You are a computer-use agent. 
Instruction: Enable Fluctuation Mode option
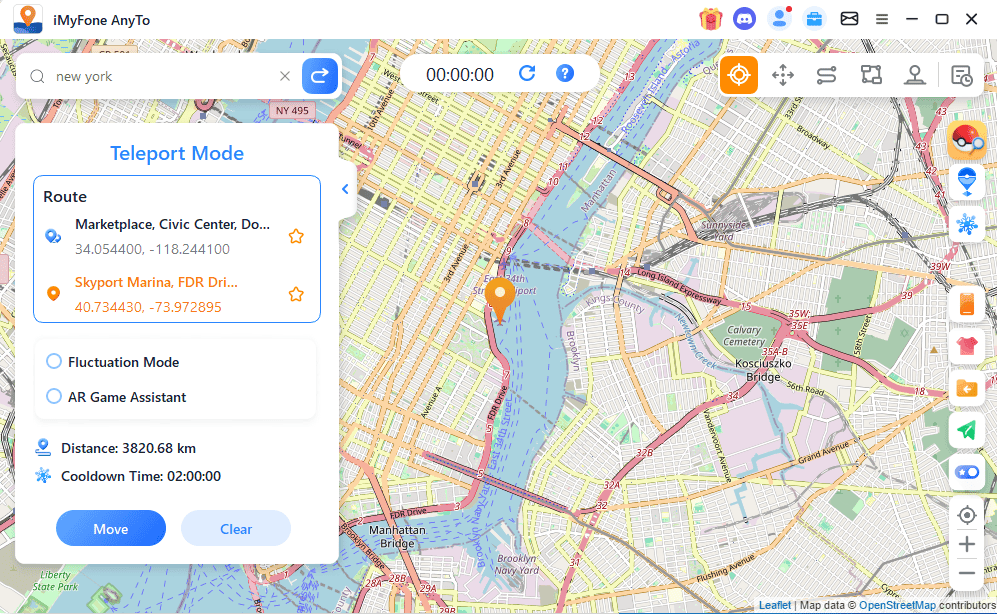[x=54, y=362]
